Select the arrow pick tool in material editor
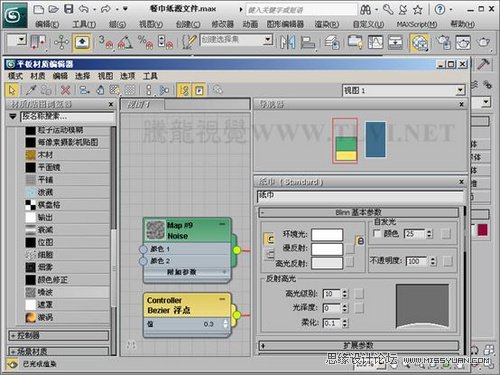Image resolution: width=500 pixels, height=375 pixels. (x=12, y=90)
